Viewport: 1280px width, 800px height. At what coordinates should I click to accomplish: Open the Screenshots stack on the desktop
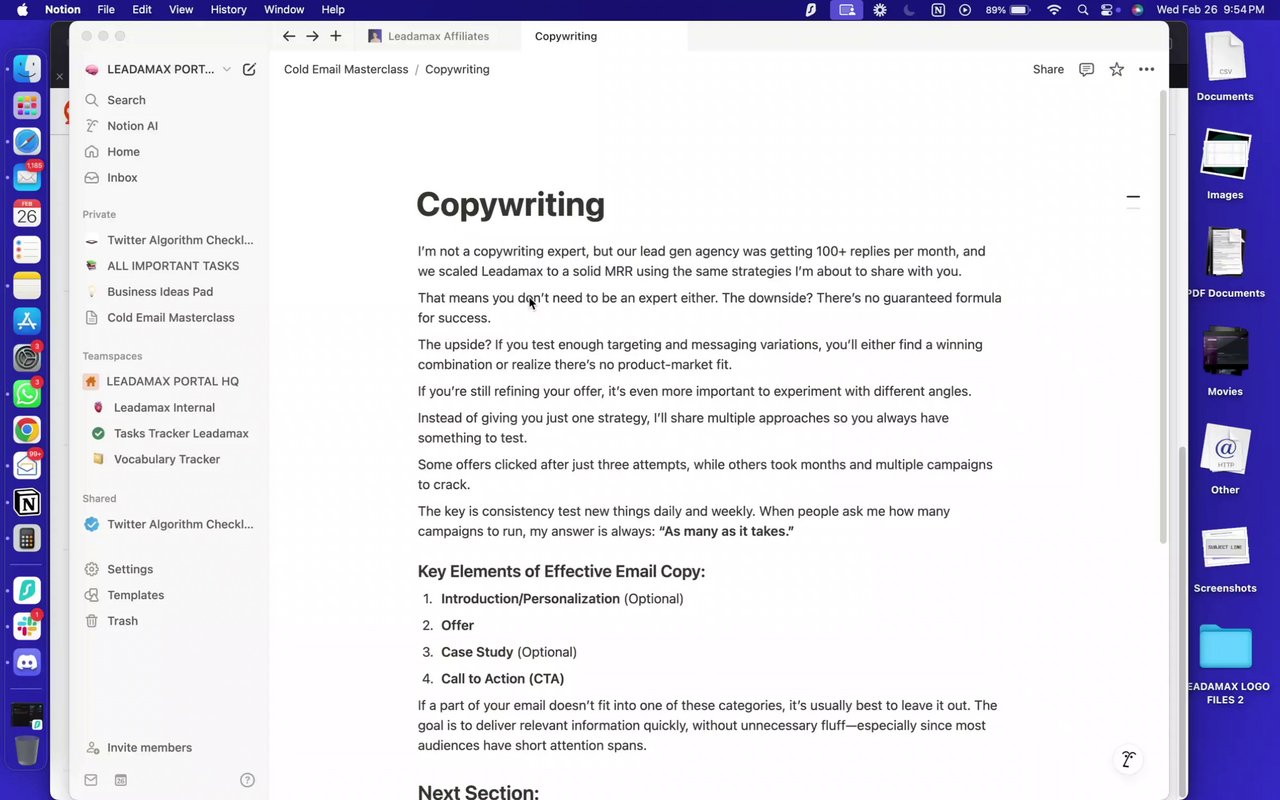coord(1225,558)
